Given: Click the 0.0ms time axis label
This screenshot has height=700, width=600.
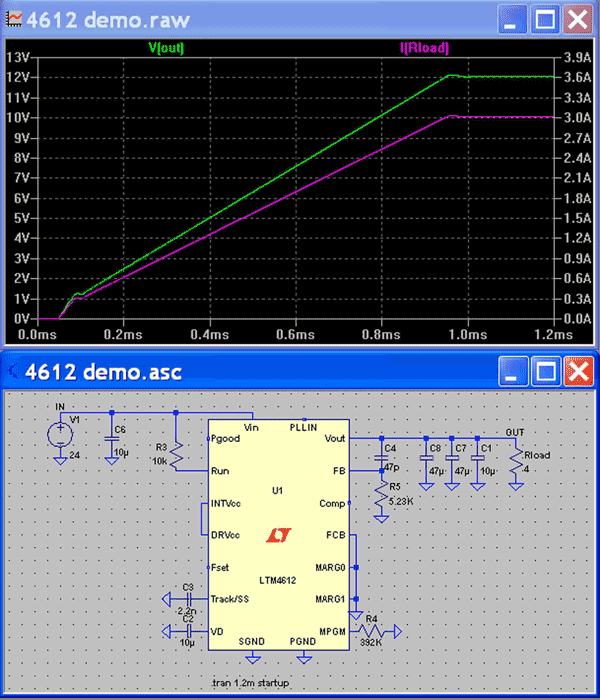Looking at the screenshot, I should point(38,334).
